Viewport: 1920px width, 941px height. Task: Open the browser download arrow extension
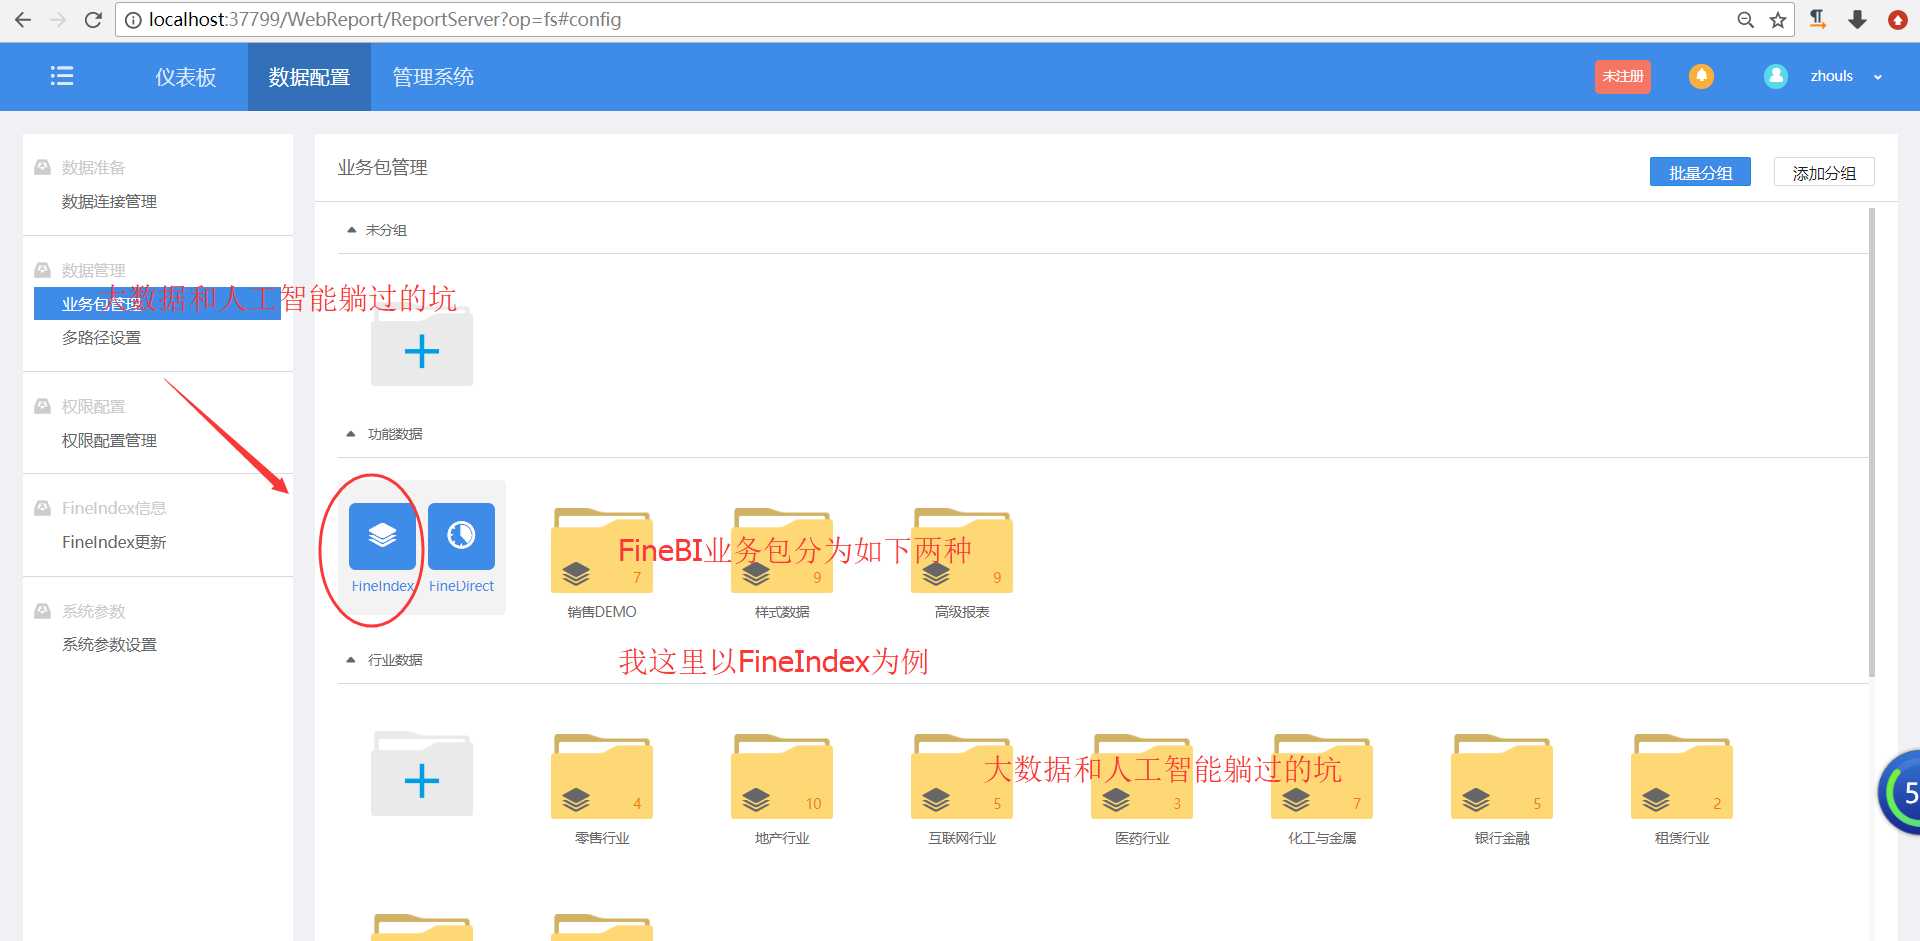[1858, 20]
